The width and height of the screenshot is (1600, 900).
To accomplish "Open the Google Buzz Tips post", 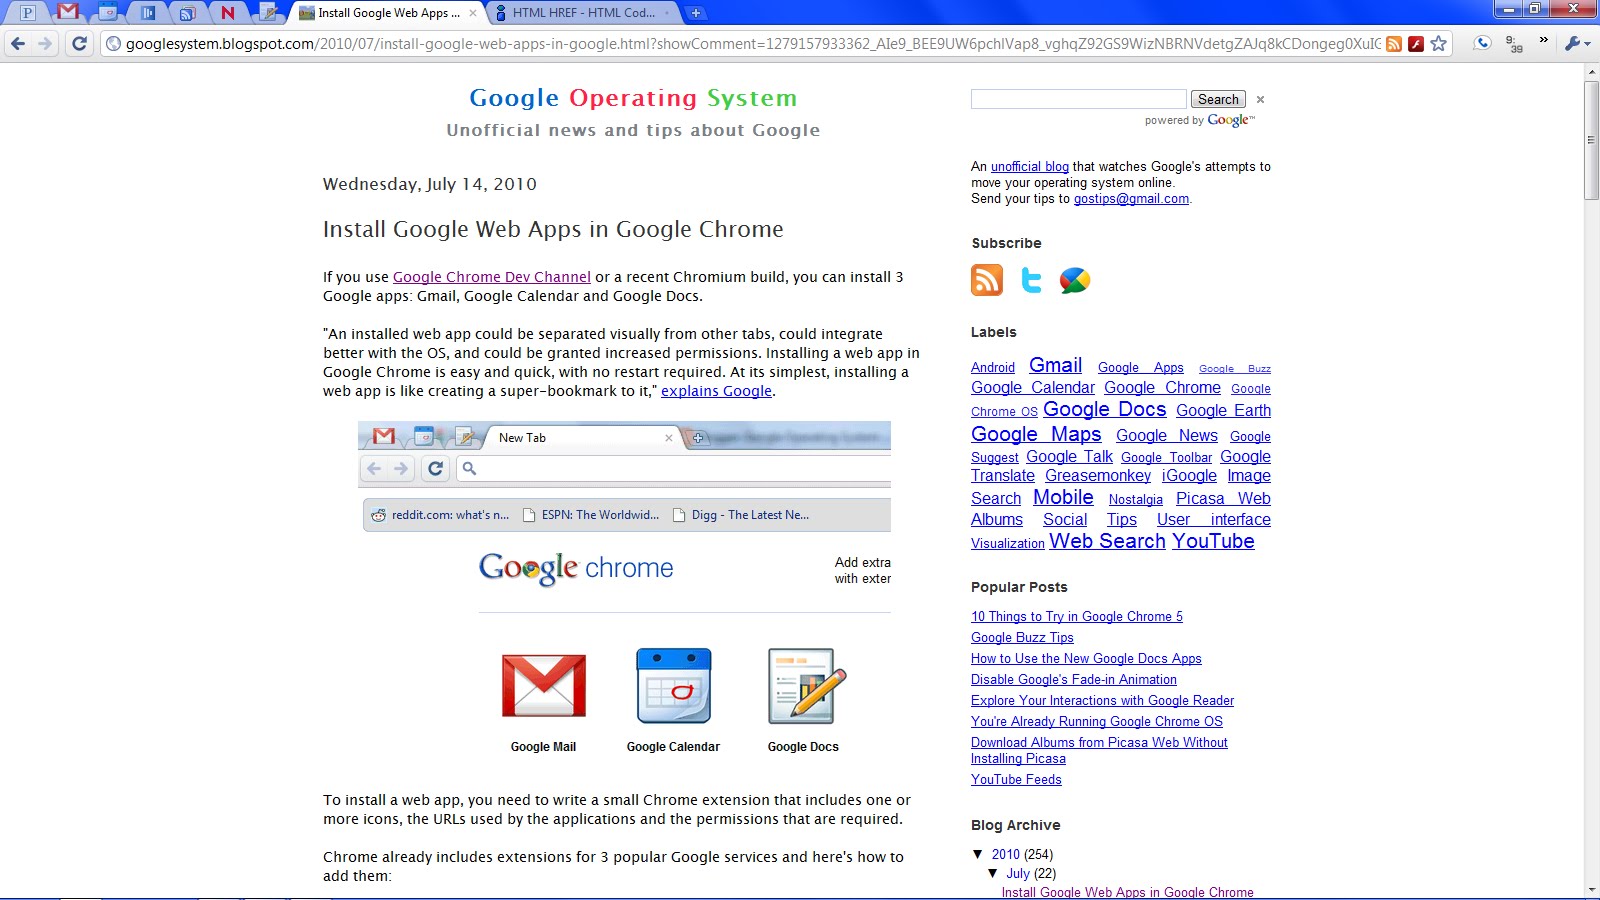I will (x=1022, y=638).
